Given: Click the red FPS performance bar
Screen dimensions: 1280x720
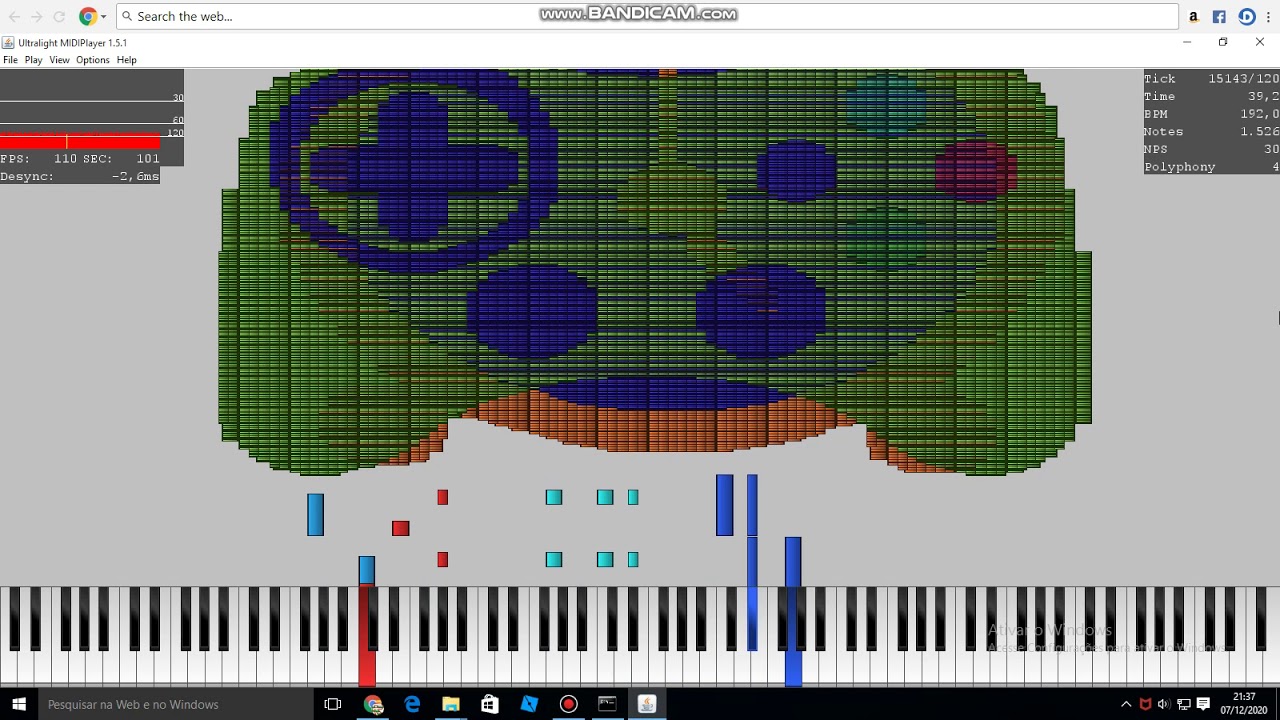Looking at the screenshot, I should tap(80, 141).
